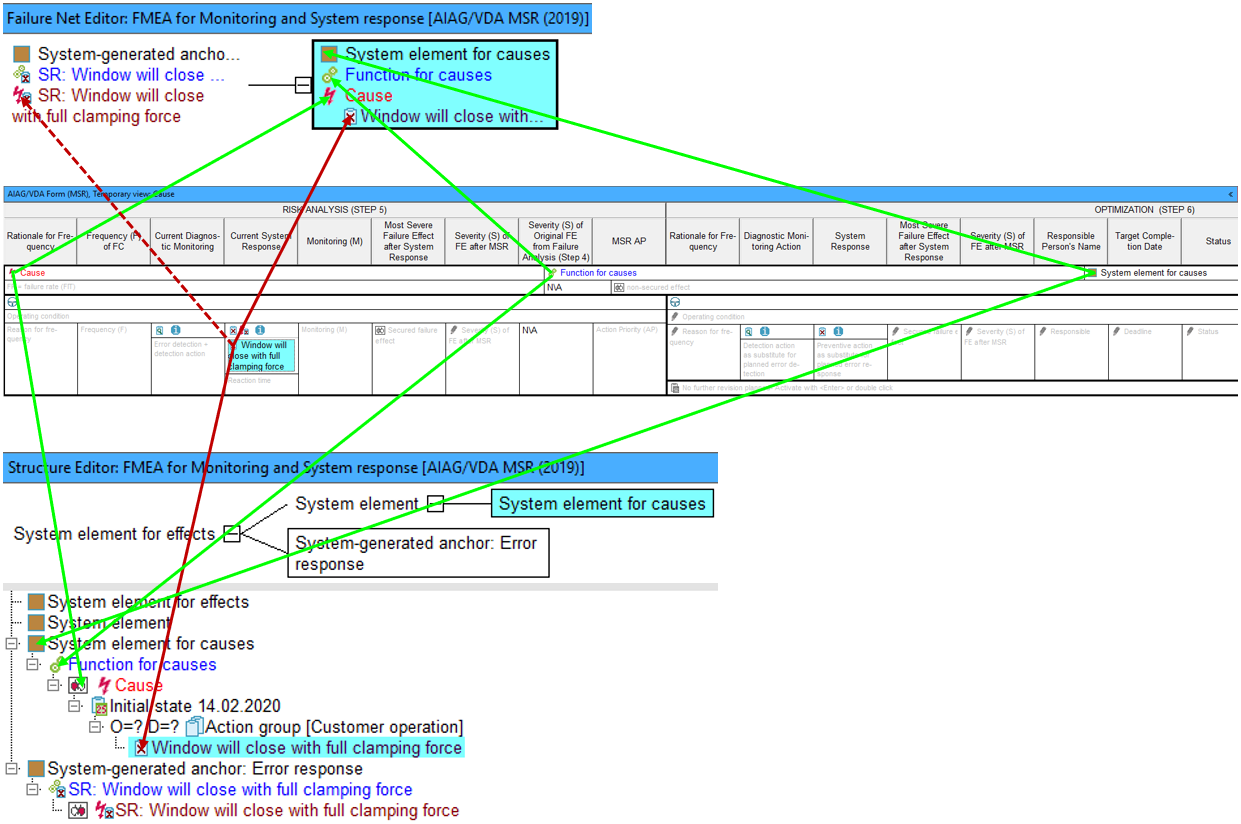Viewport: 1241px width, 824px height.
Task: Click the Action group clipboard icon in tree
Action: (194, 727)
